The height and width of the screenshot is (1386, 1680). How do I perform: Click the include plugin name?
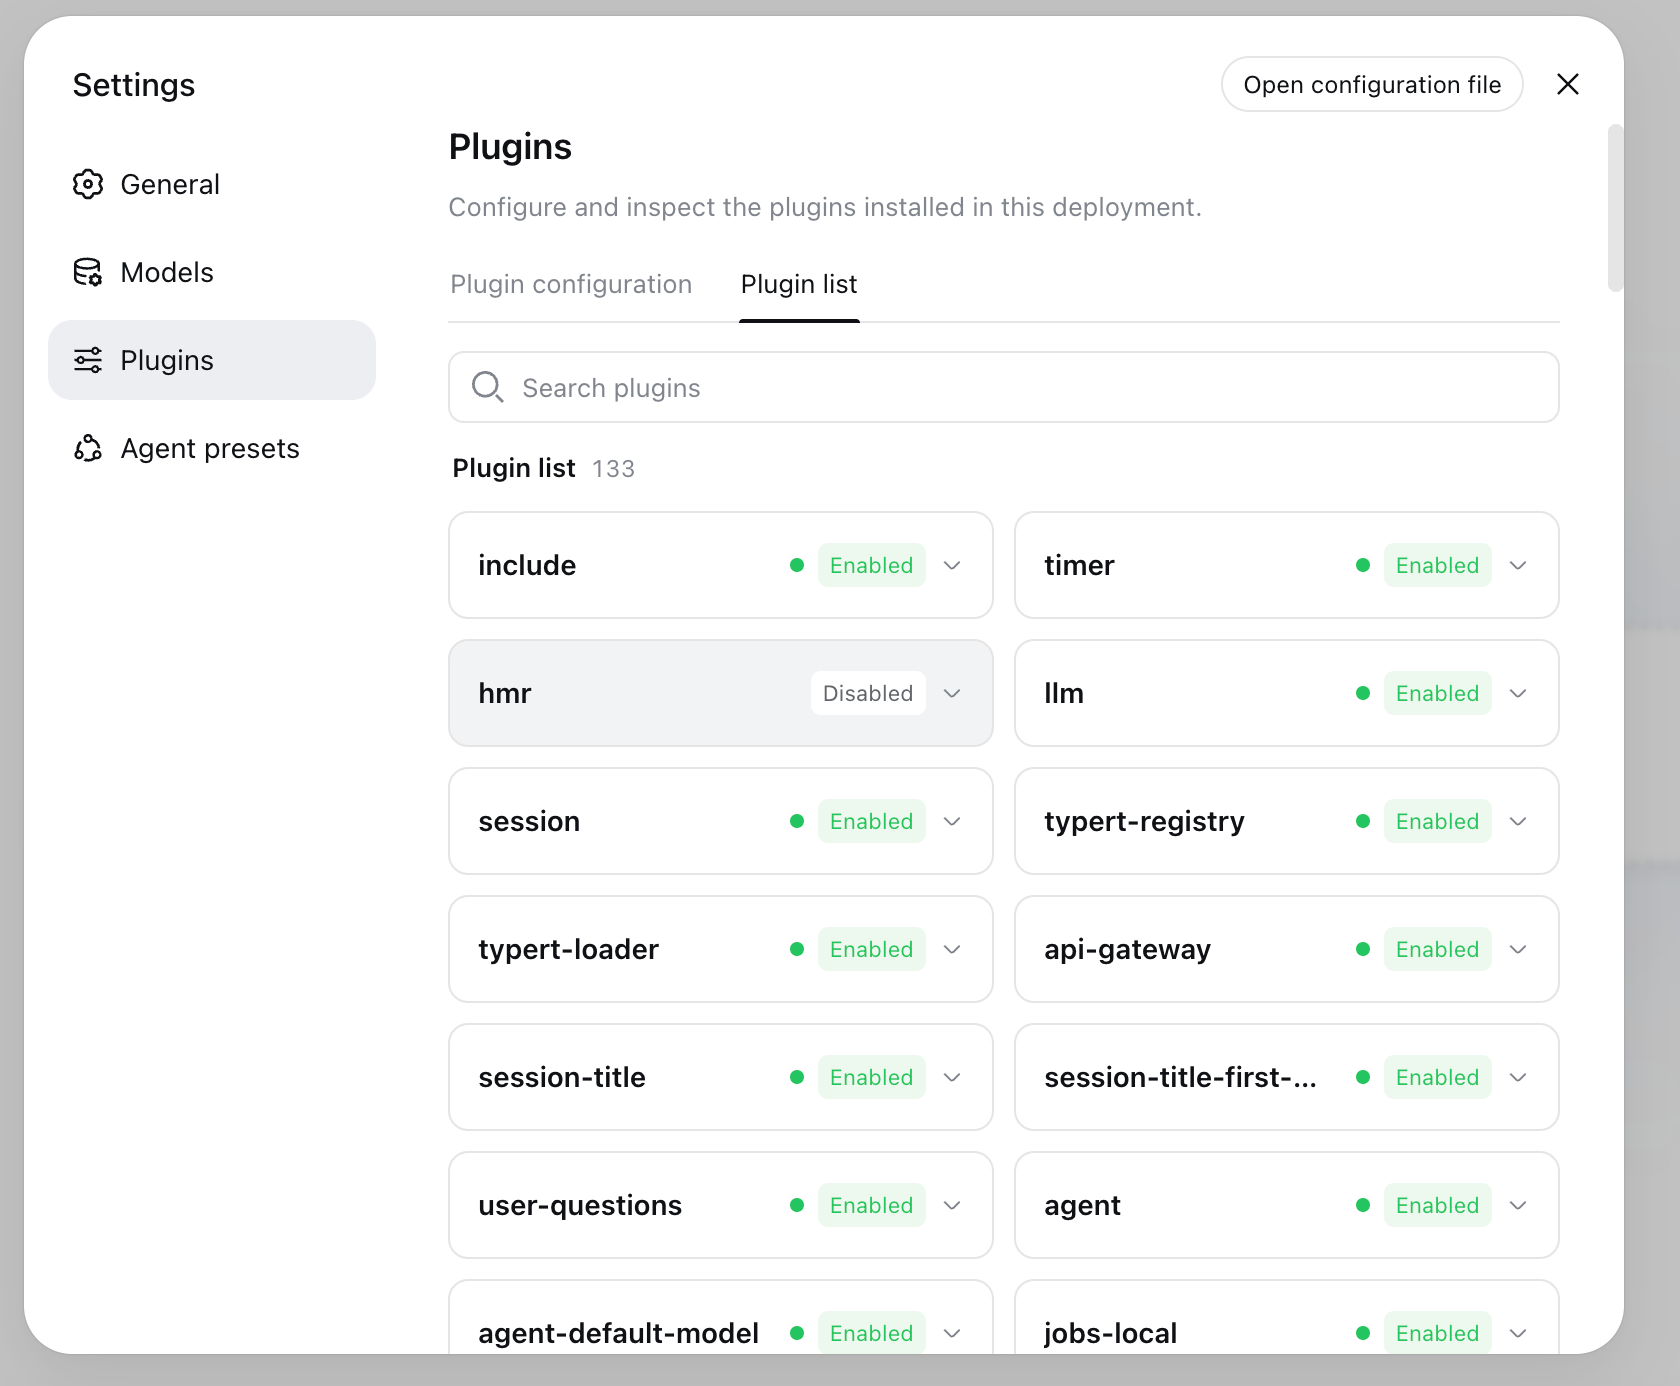527,565
